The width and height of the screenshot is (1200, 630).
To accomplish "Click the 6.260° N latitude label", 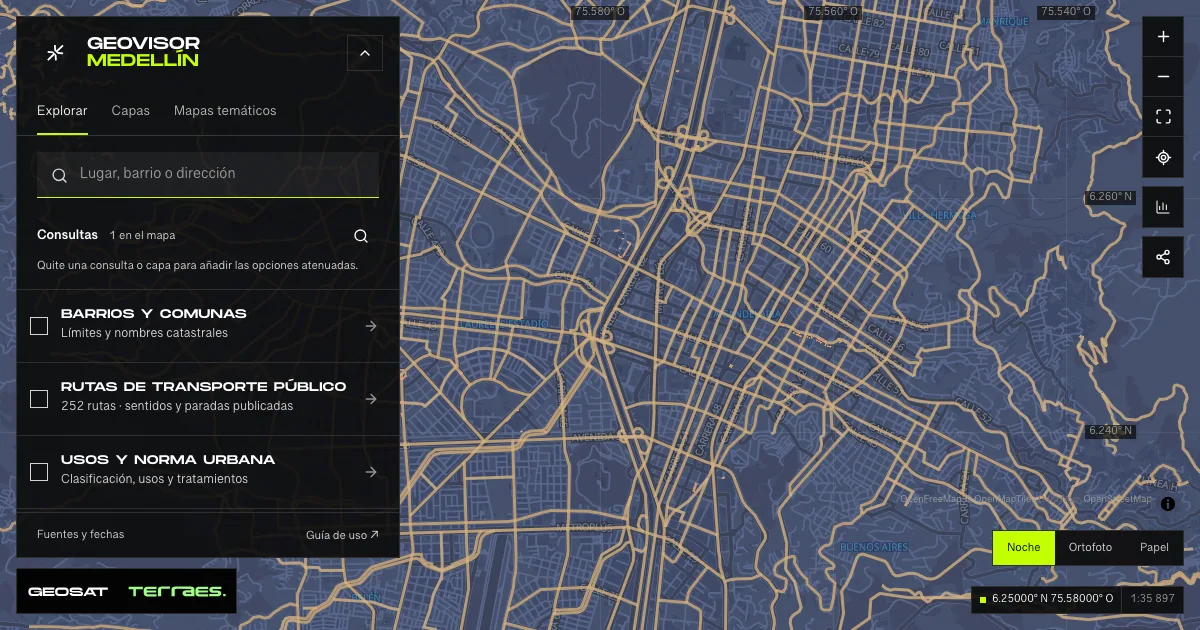I will (x=1112, y=197).
